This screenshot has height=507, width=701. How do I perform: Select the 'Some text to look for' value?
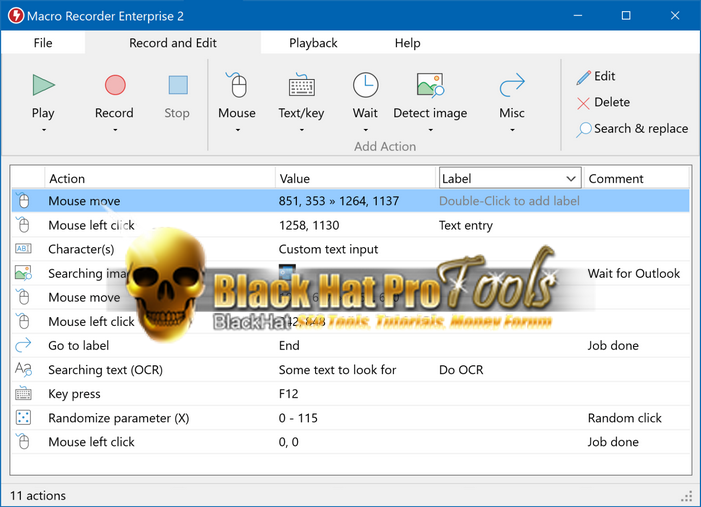pos(337,370)
